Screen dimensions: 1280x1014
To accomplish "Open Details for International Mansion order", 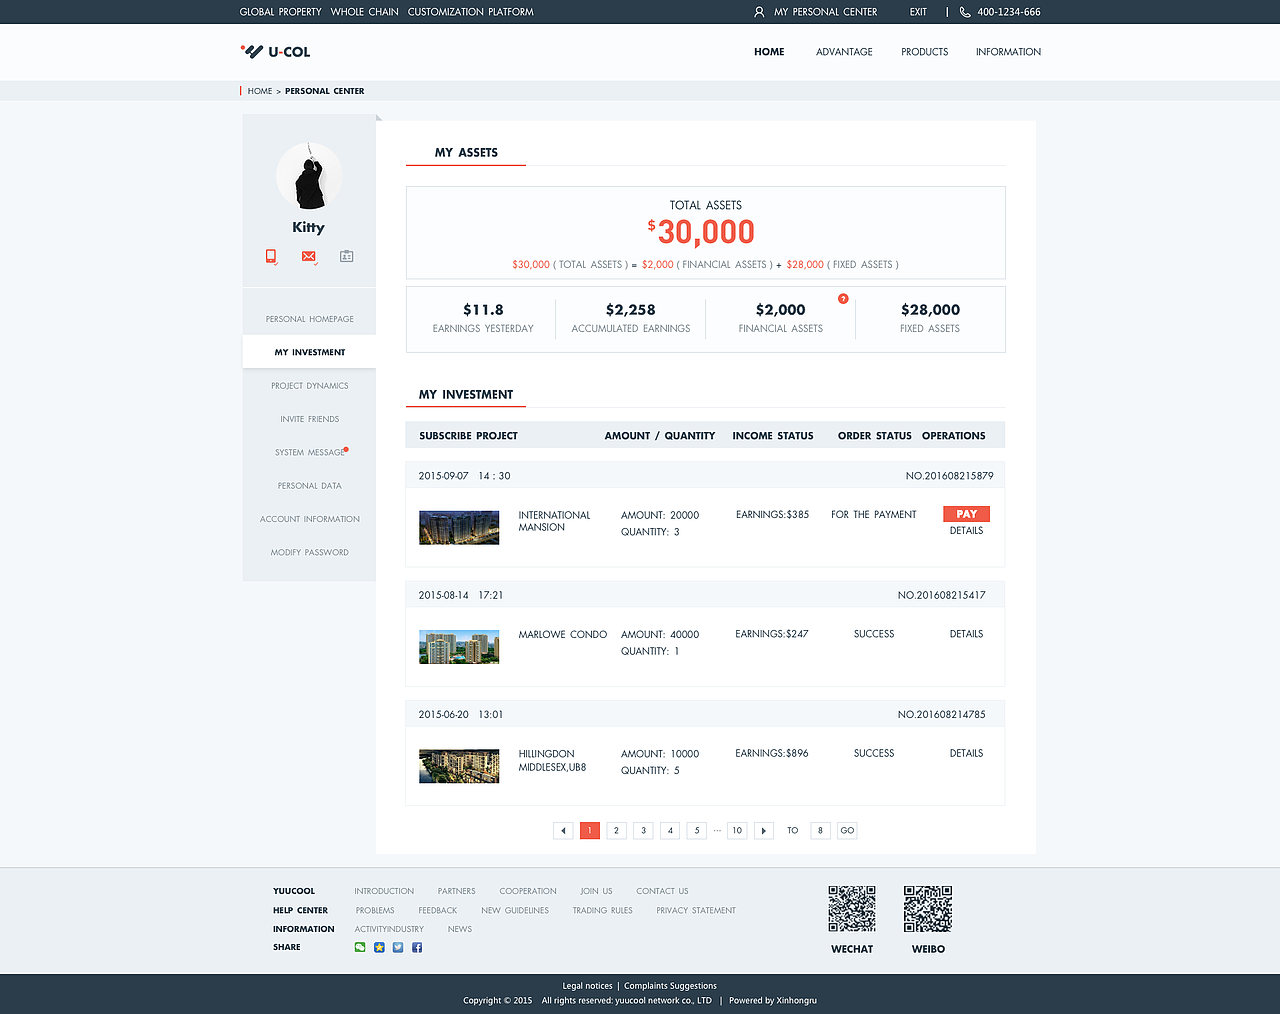I will (966, 531).
